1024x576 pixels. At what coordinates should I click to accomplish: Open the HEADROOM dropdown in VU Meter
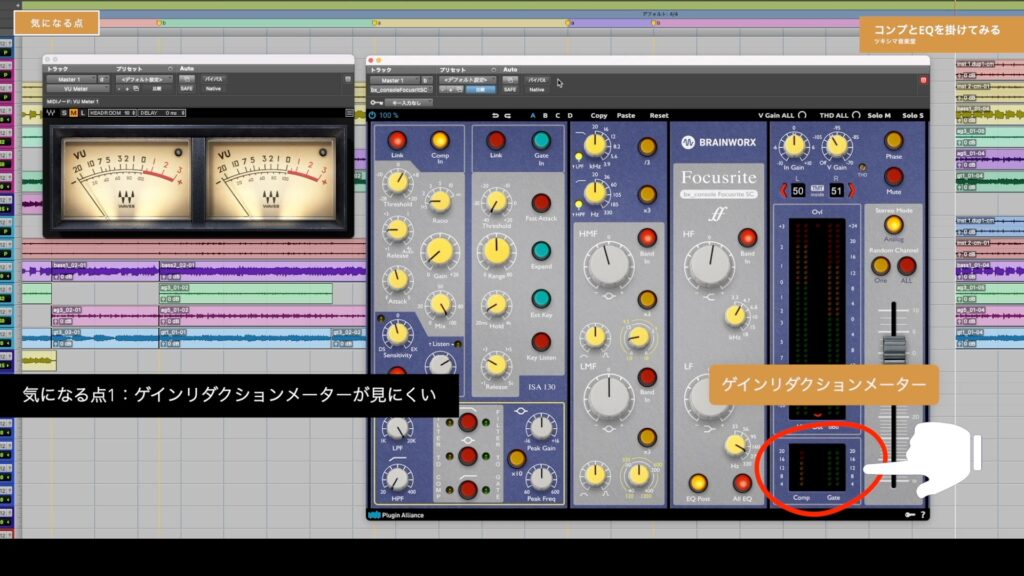(112, 113)
